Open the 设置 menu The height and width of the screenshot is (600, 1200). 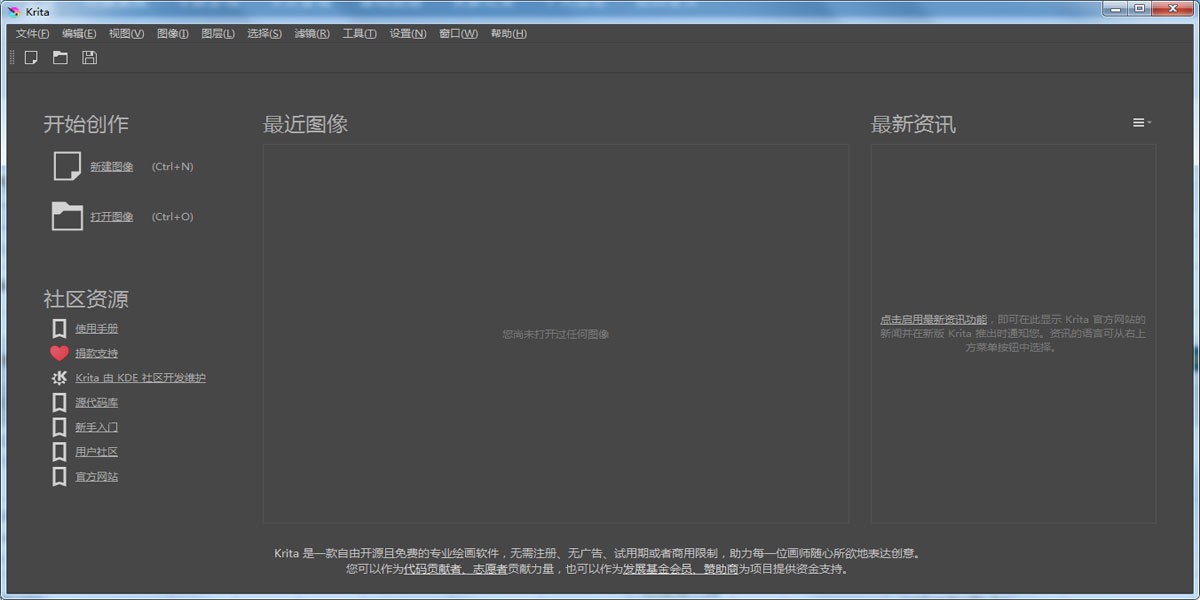[407, 33]
